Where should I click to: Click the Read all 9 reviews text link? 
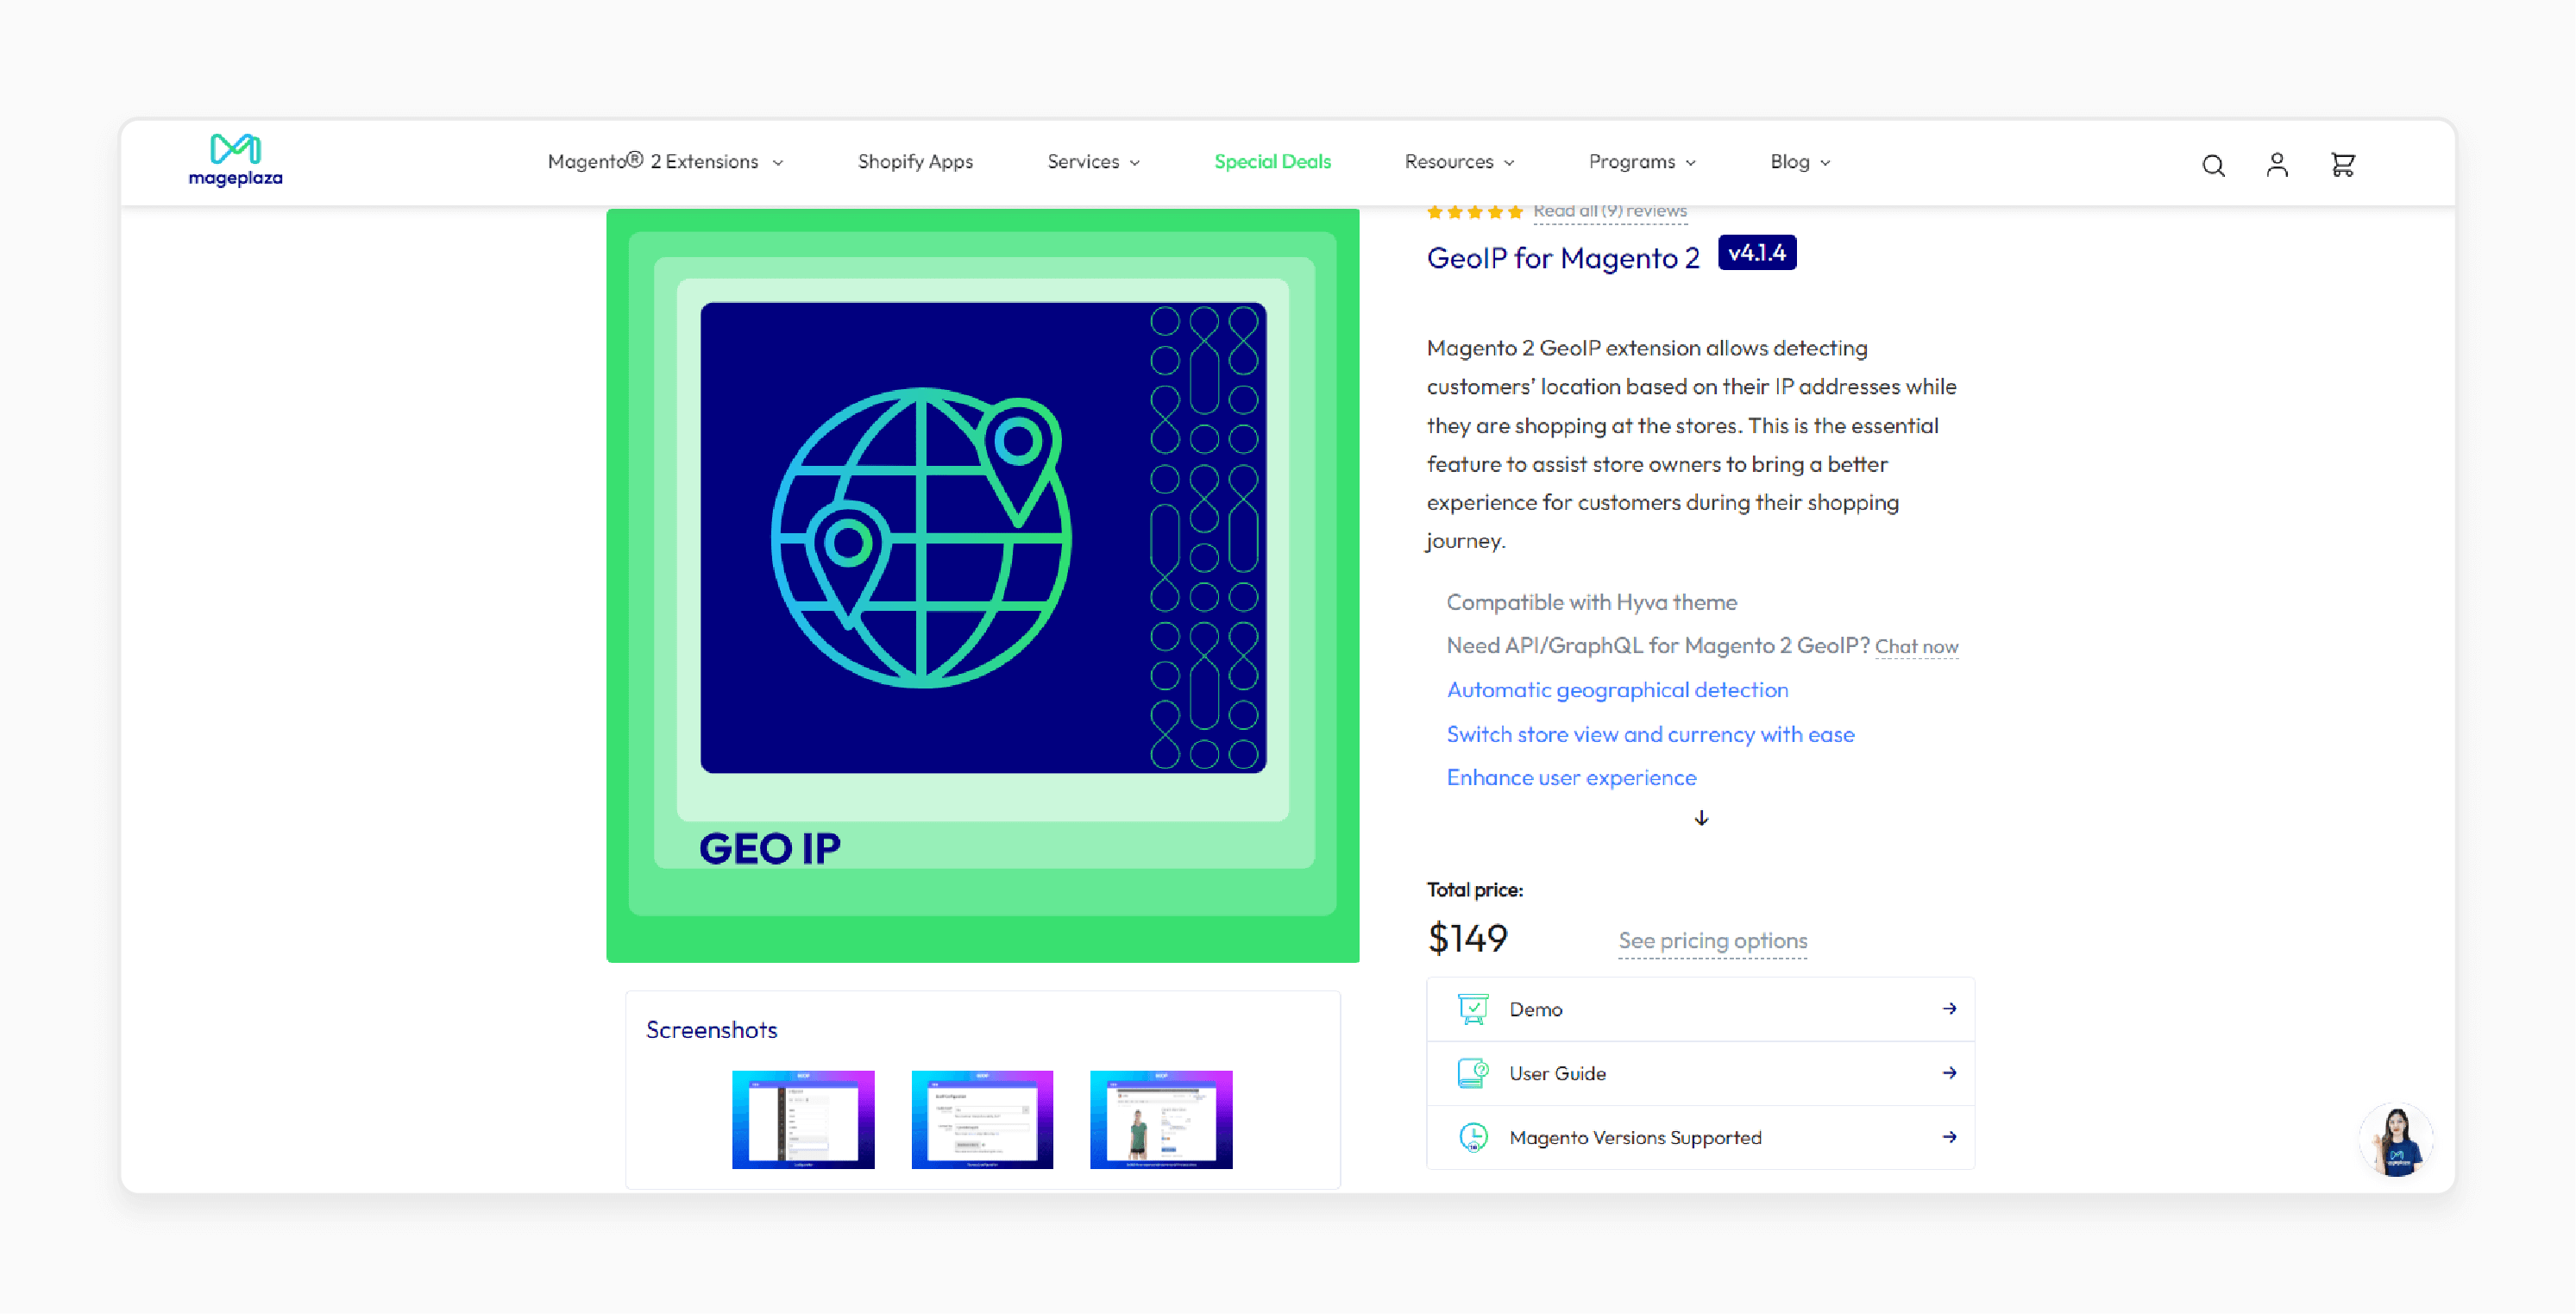[x=1608, y=208]
